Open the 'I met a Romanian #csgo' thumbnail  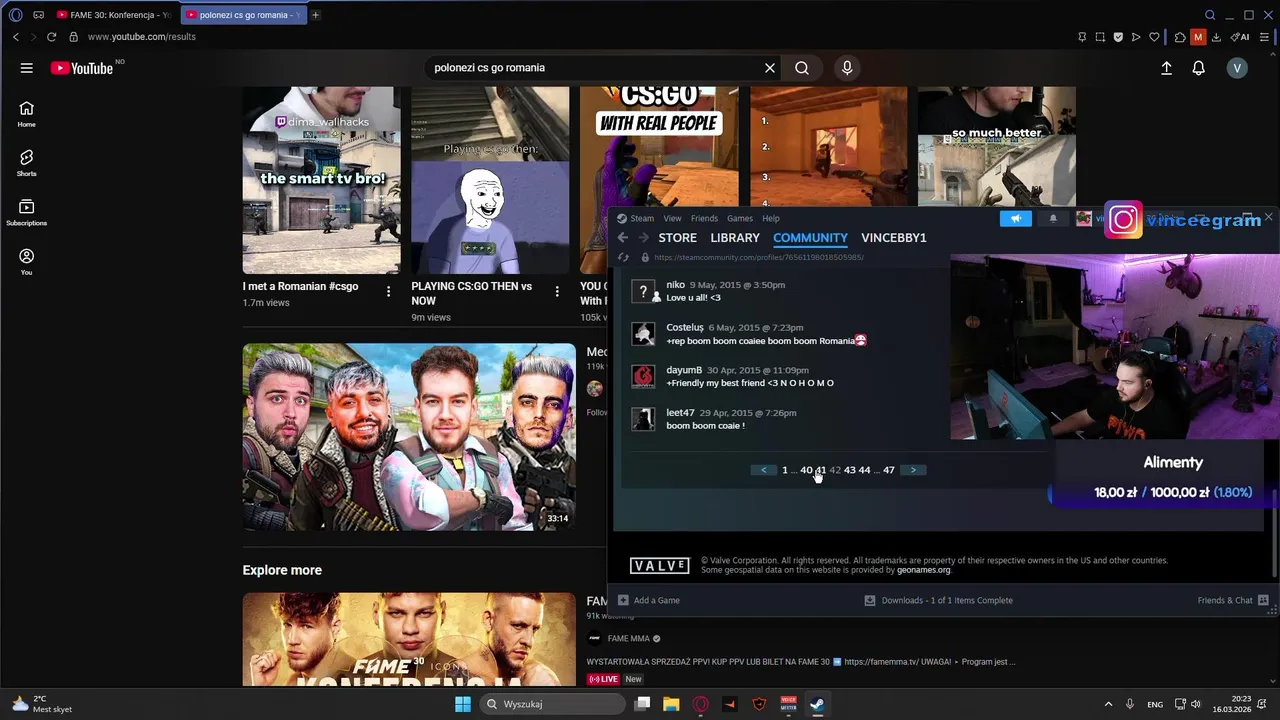click(321, 180)
